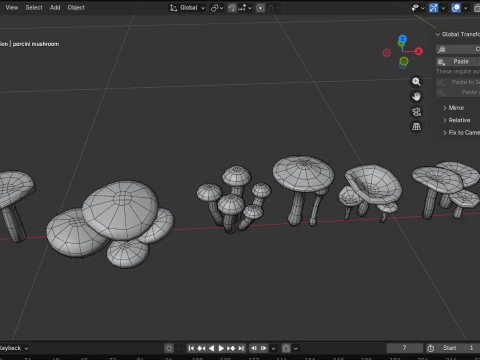Click the current frame field showing 7

(404, 348)
